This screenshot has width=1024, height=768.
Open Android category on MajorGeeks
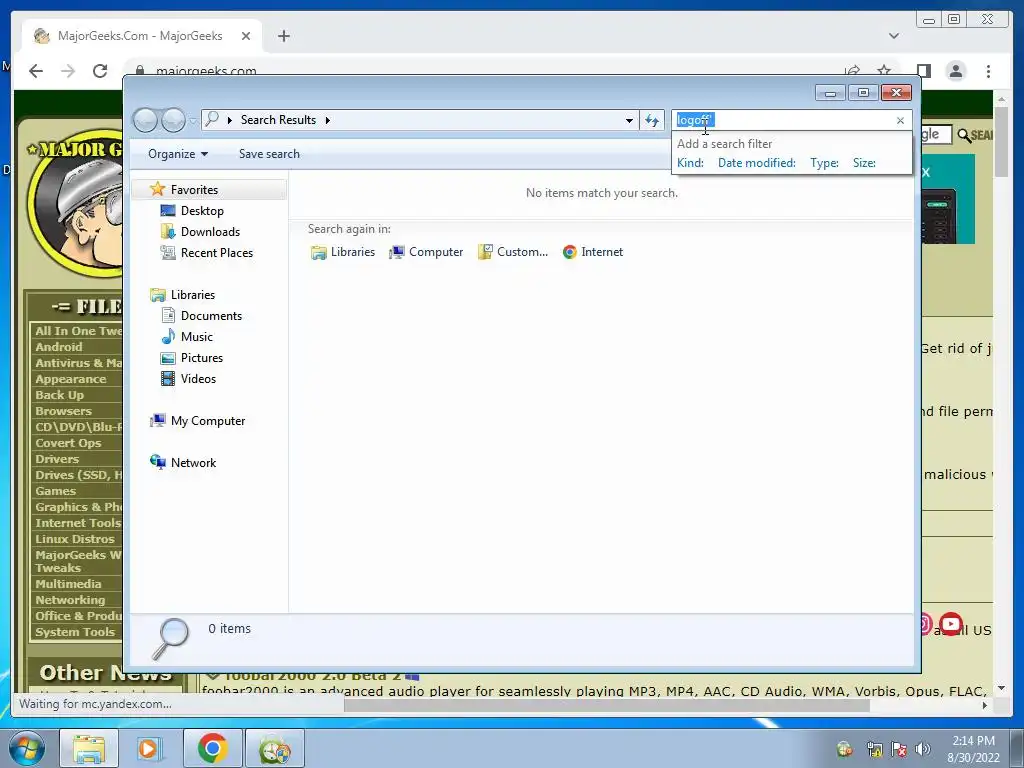(x=59, y=347)
